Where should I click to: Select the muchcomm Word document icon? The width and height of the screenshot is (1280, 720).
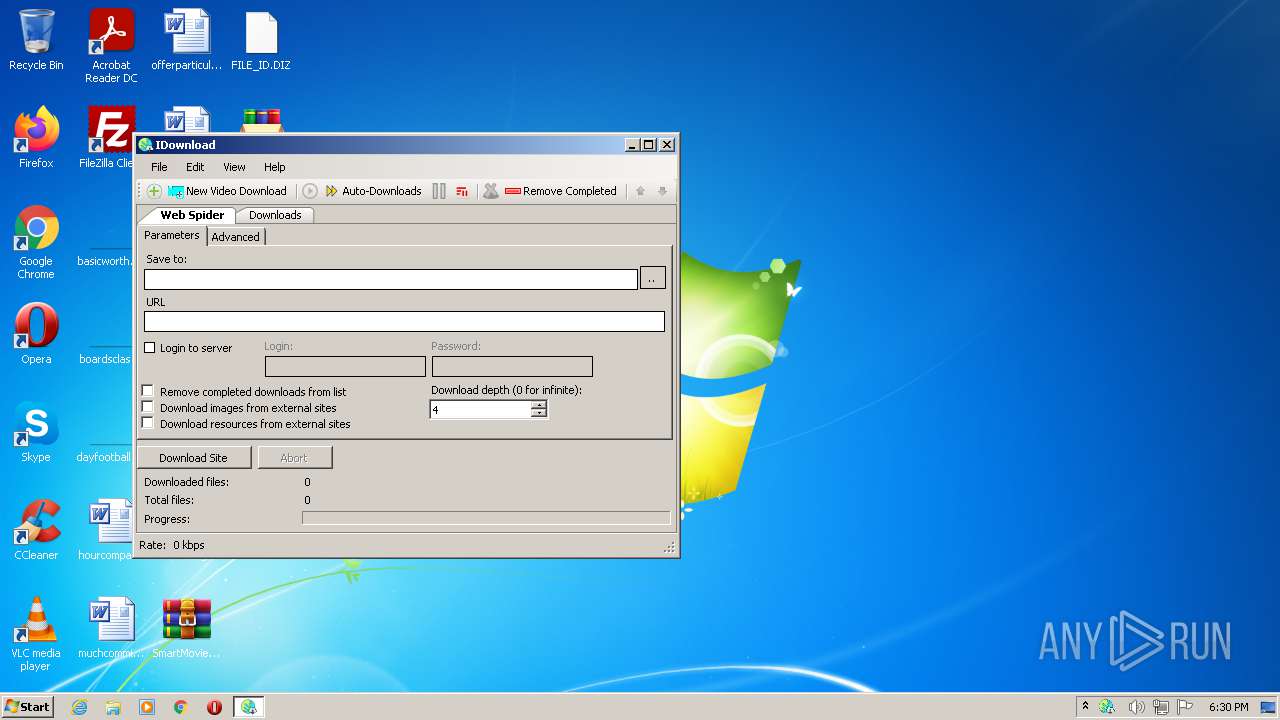pos(111,628)
